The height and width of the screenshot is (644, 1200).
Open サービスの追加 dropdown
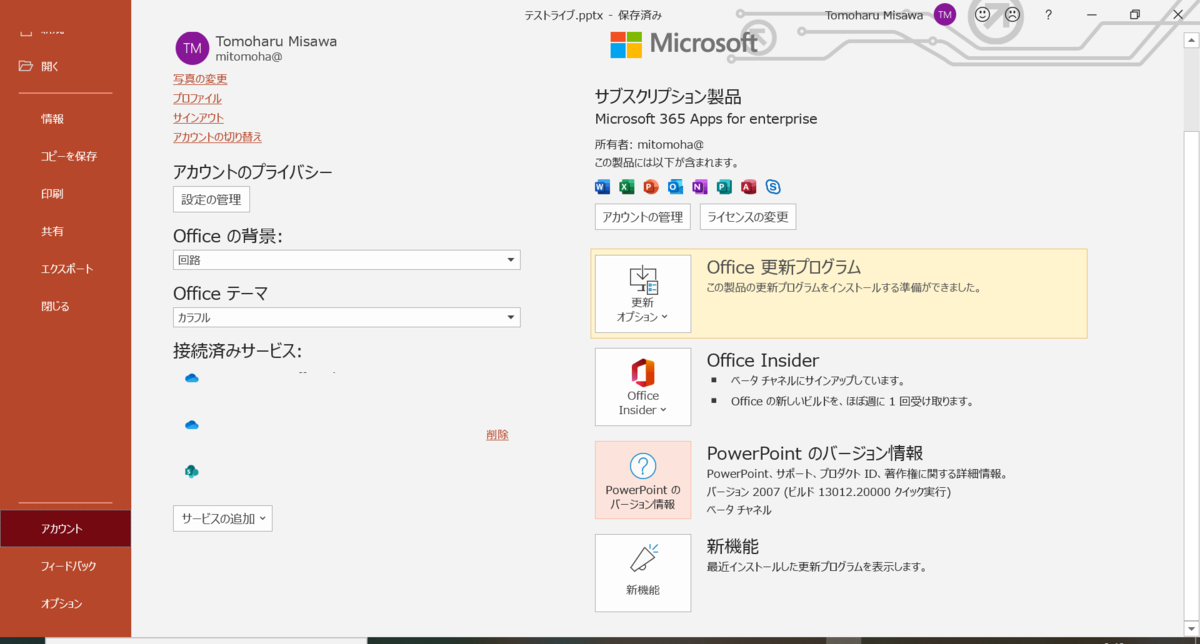click(x=223, y=518)
